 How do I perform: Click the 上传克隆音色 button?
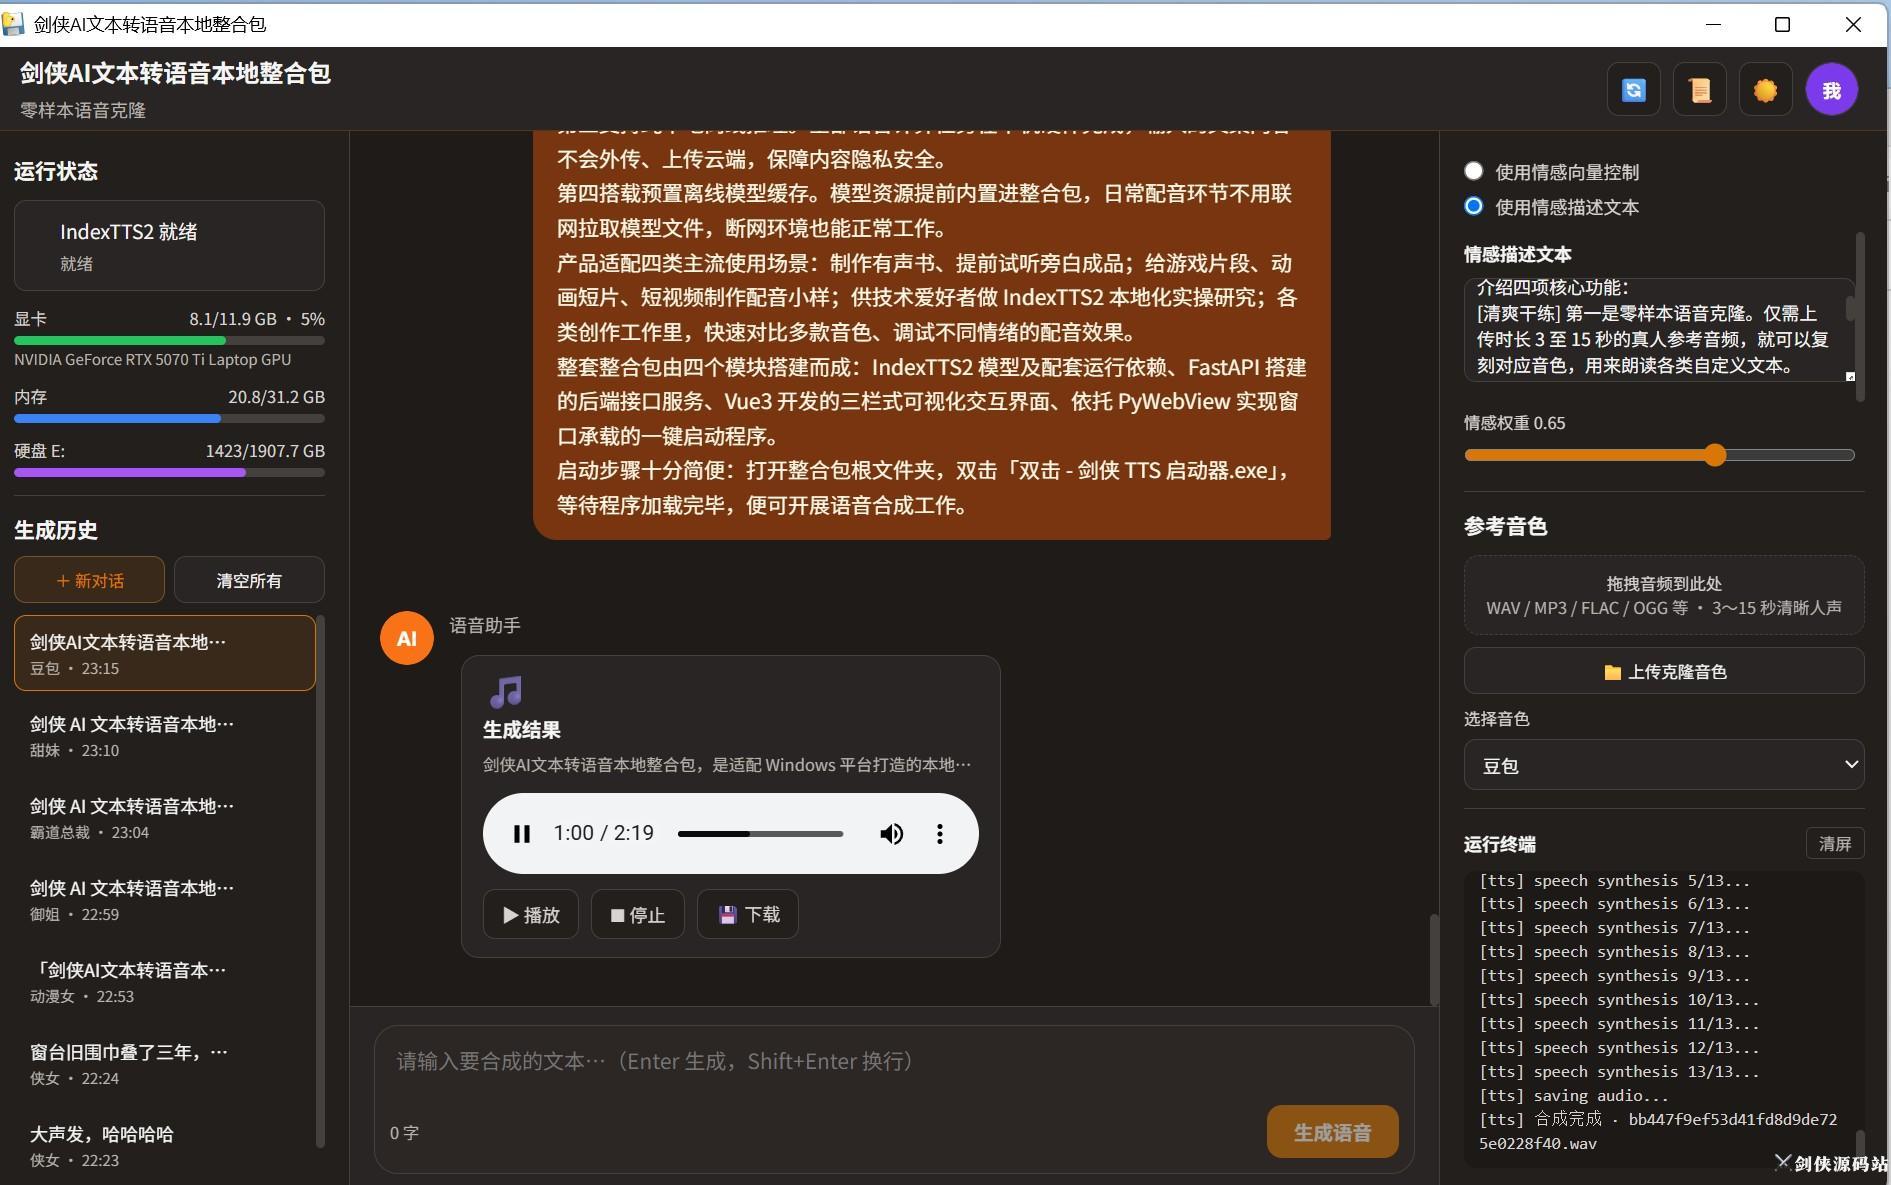point(1664,671)
